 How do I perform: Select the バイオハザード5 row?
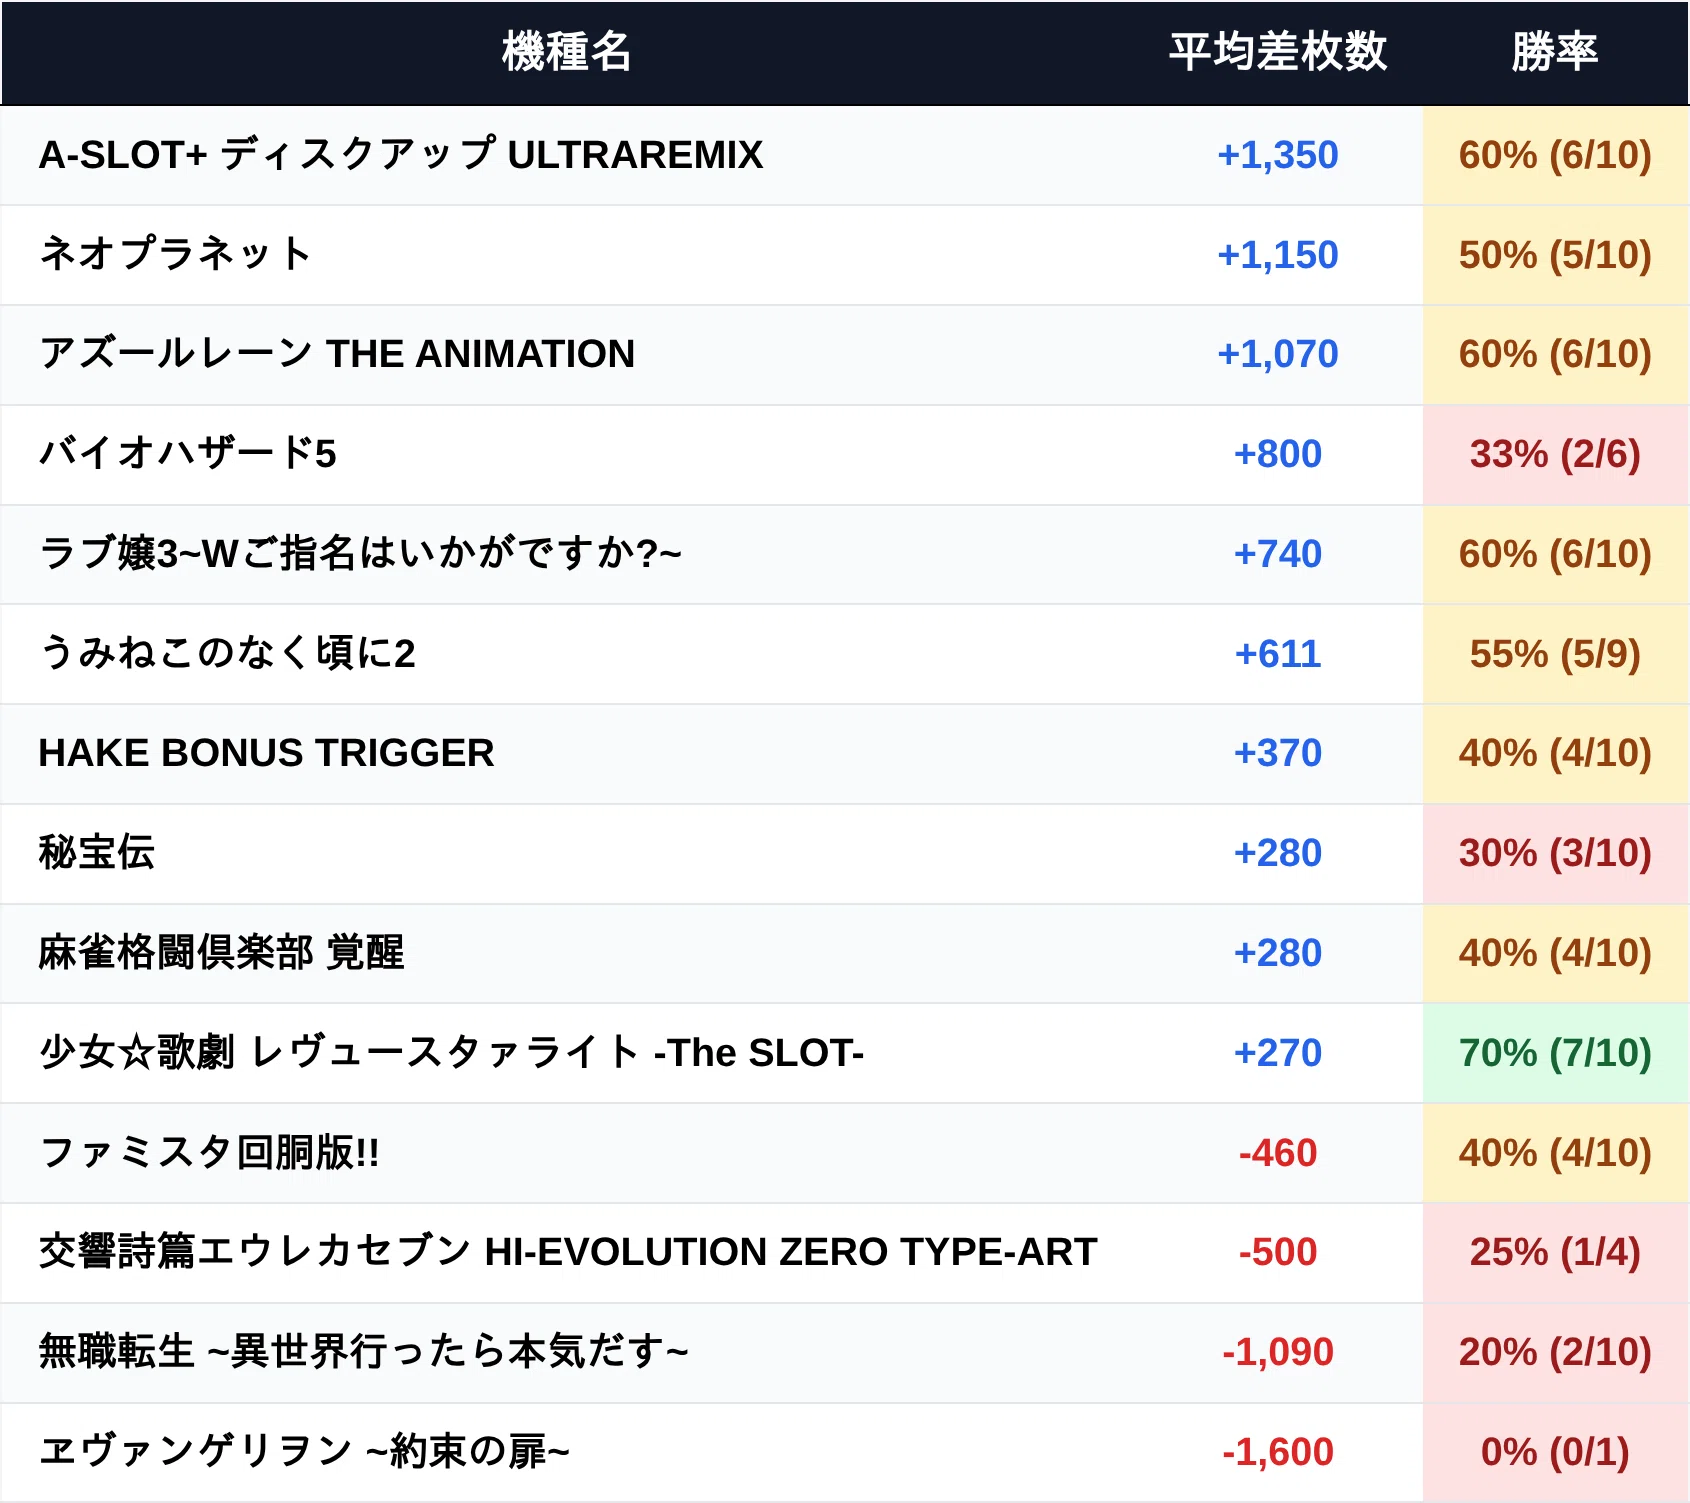pos(845,454)
